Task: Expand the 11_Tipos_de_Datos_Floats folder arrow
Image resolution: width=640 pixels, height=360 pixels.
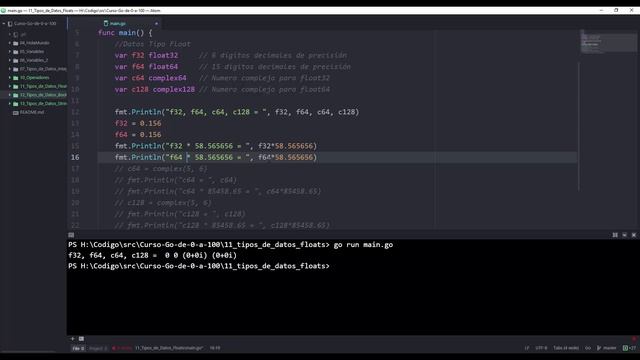Action: point(10,86)
